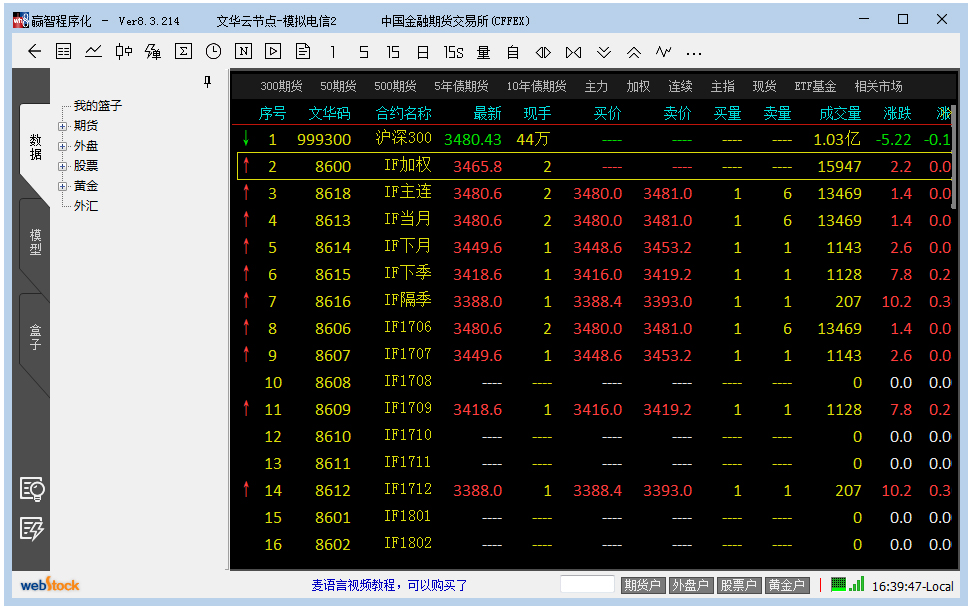This screenshot has height=611, width=972.
Task: Open the 10年债期货 tab
Action: (x=536, y=86)
